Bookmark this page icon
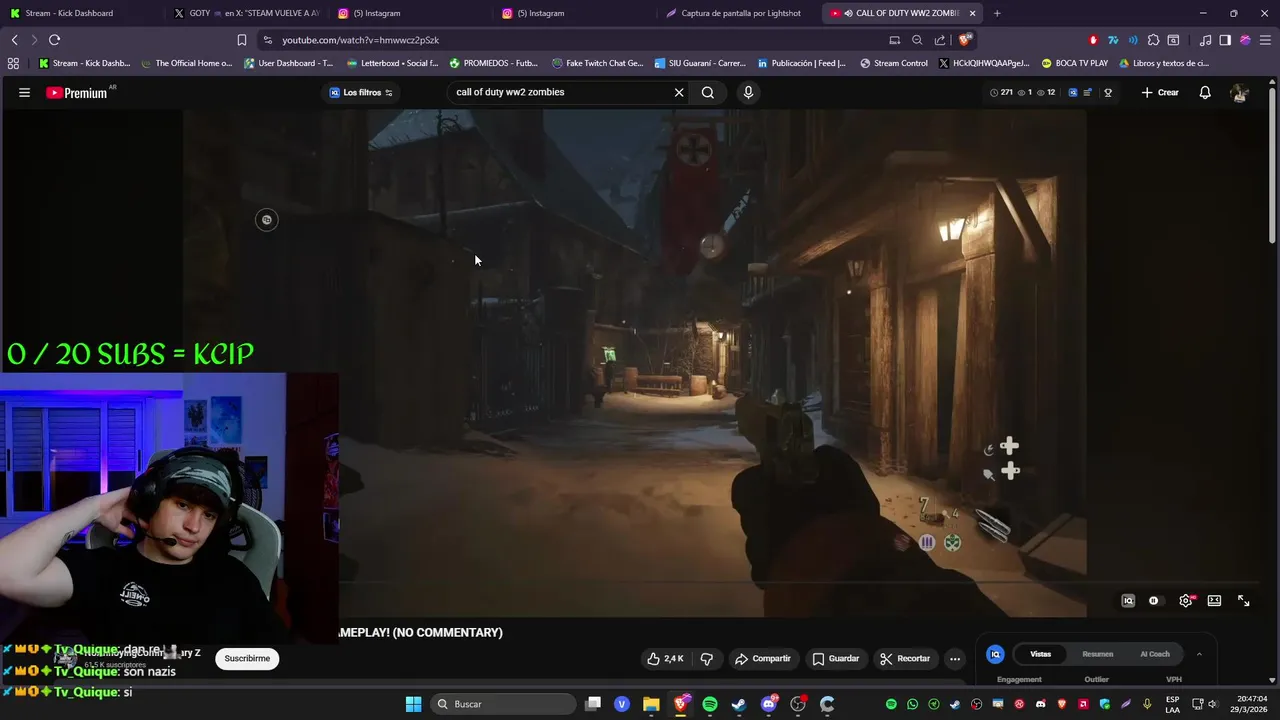Image resolution: width=1280 pixels, height=720 pixels. pos(242,40)
